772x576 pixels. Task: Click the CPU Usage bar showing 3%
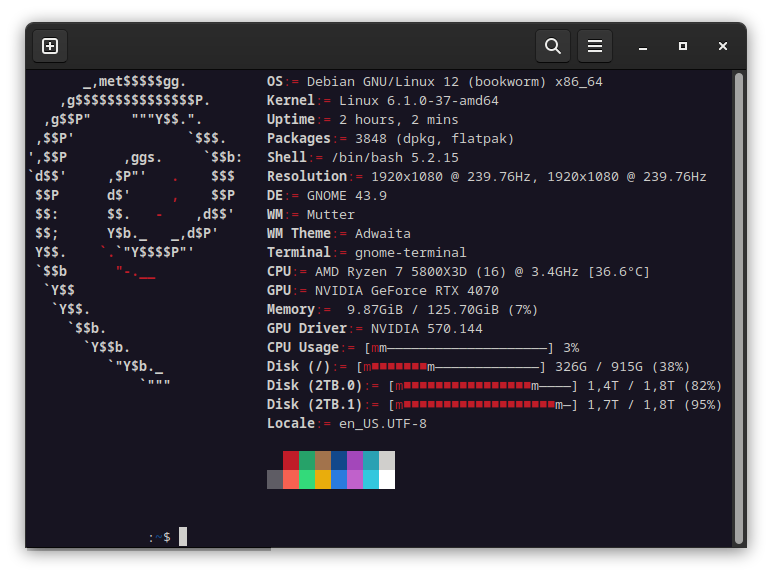pos(458,348)
